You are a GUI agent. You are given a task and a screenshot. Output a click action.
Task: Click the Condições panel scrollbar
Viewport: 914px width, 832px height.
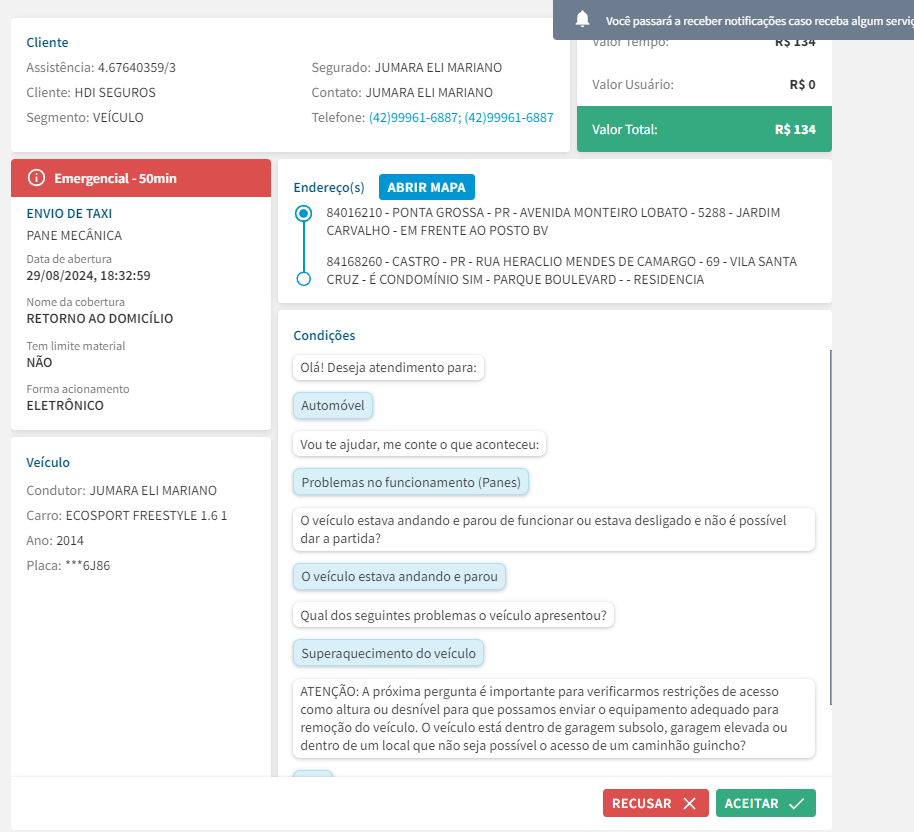[830, 520]
